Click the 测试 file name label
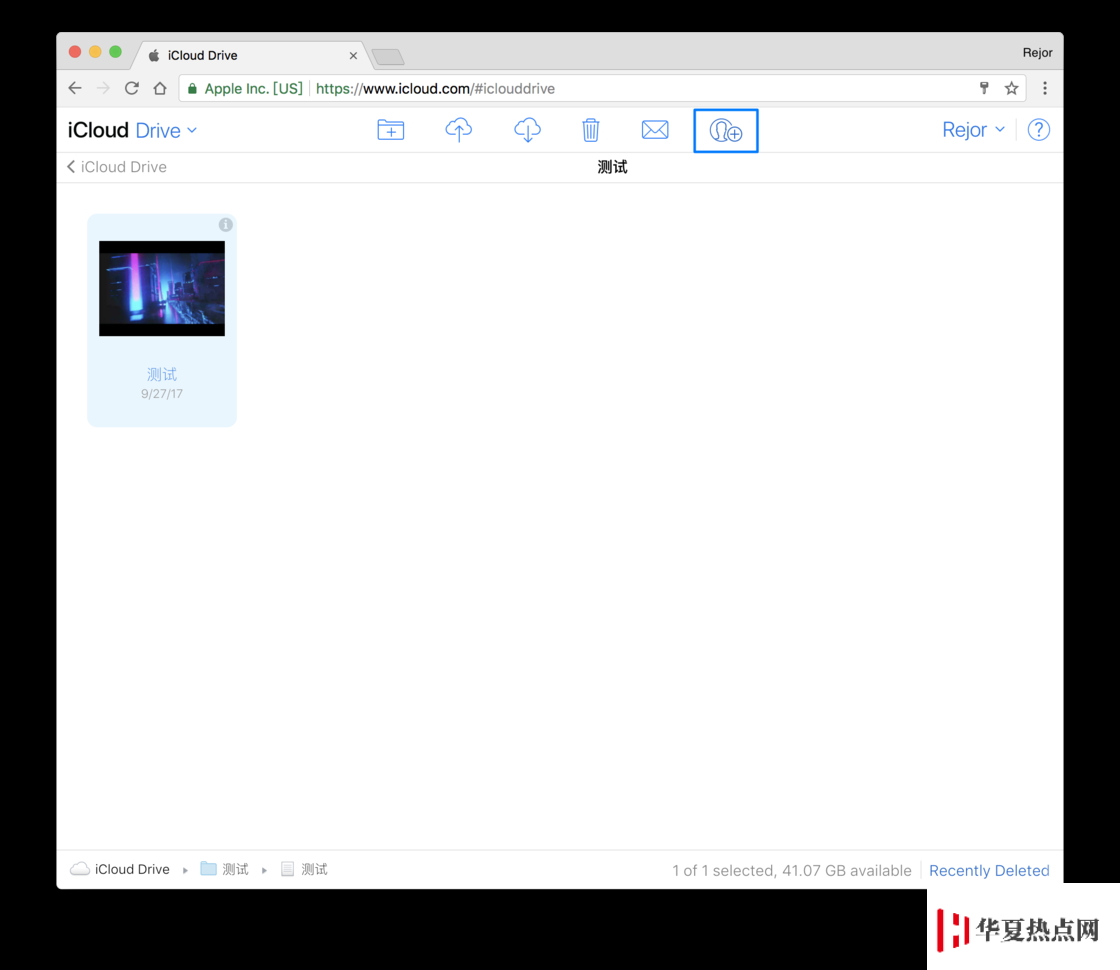The image size is (1120, 970). 162,374
